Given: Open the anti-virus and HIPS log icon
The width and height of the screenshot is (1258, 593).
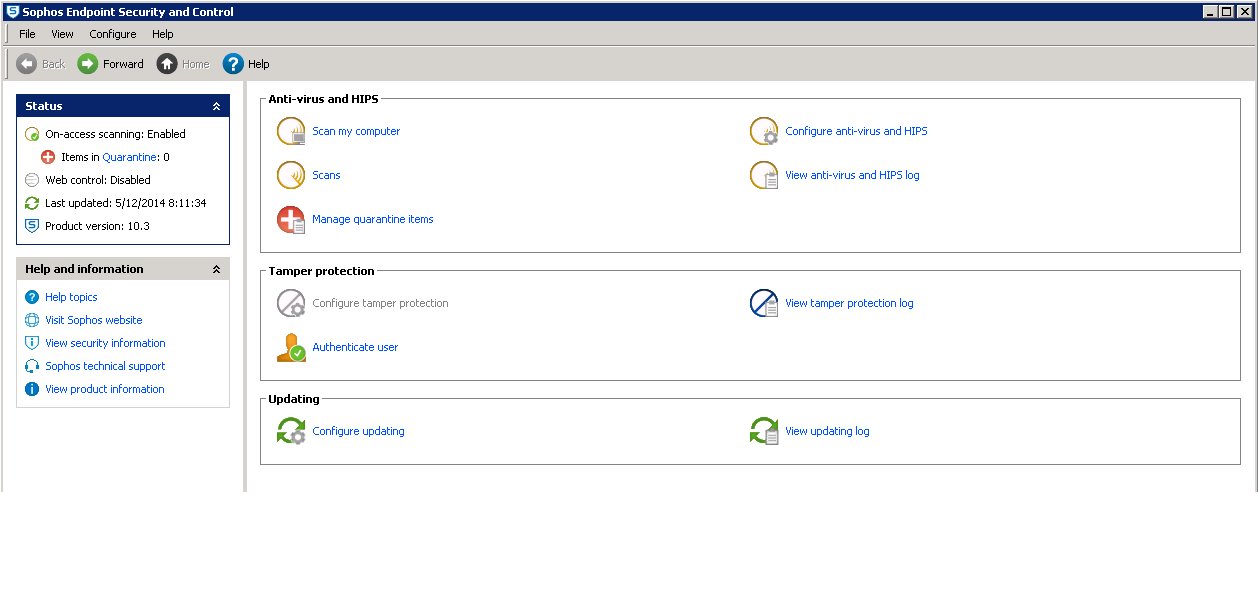Looking at the screenshot, I should coord(764,174).
